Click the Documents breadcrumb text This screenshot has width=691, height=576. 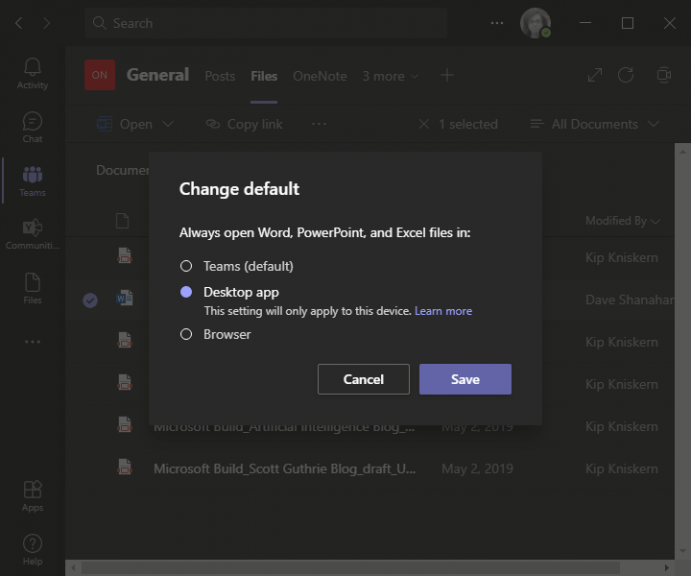[x=123, y=170]
